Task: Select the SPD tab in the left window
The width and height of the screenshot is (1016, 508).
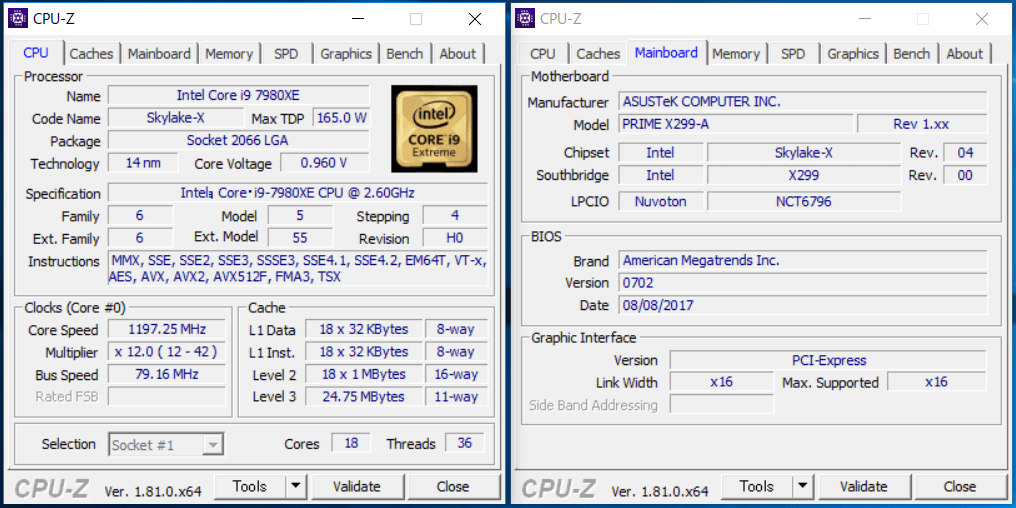Action: (x=286, y=54)
